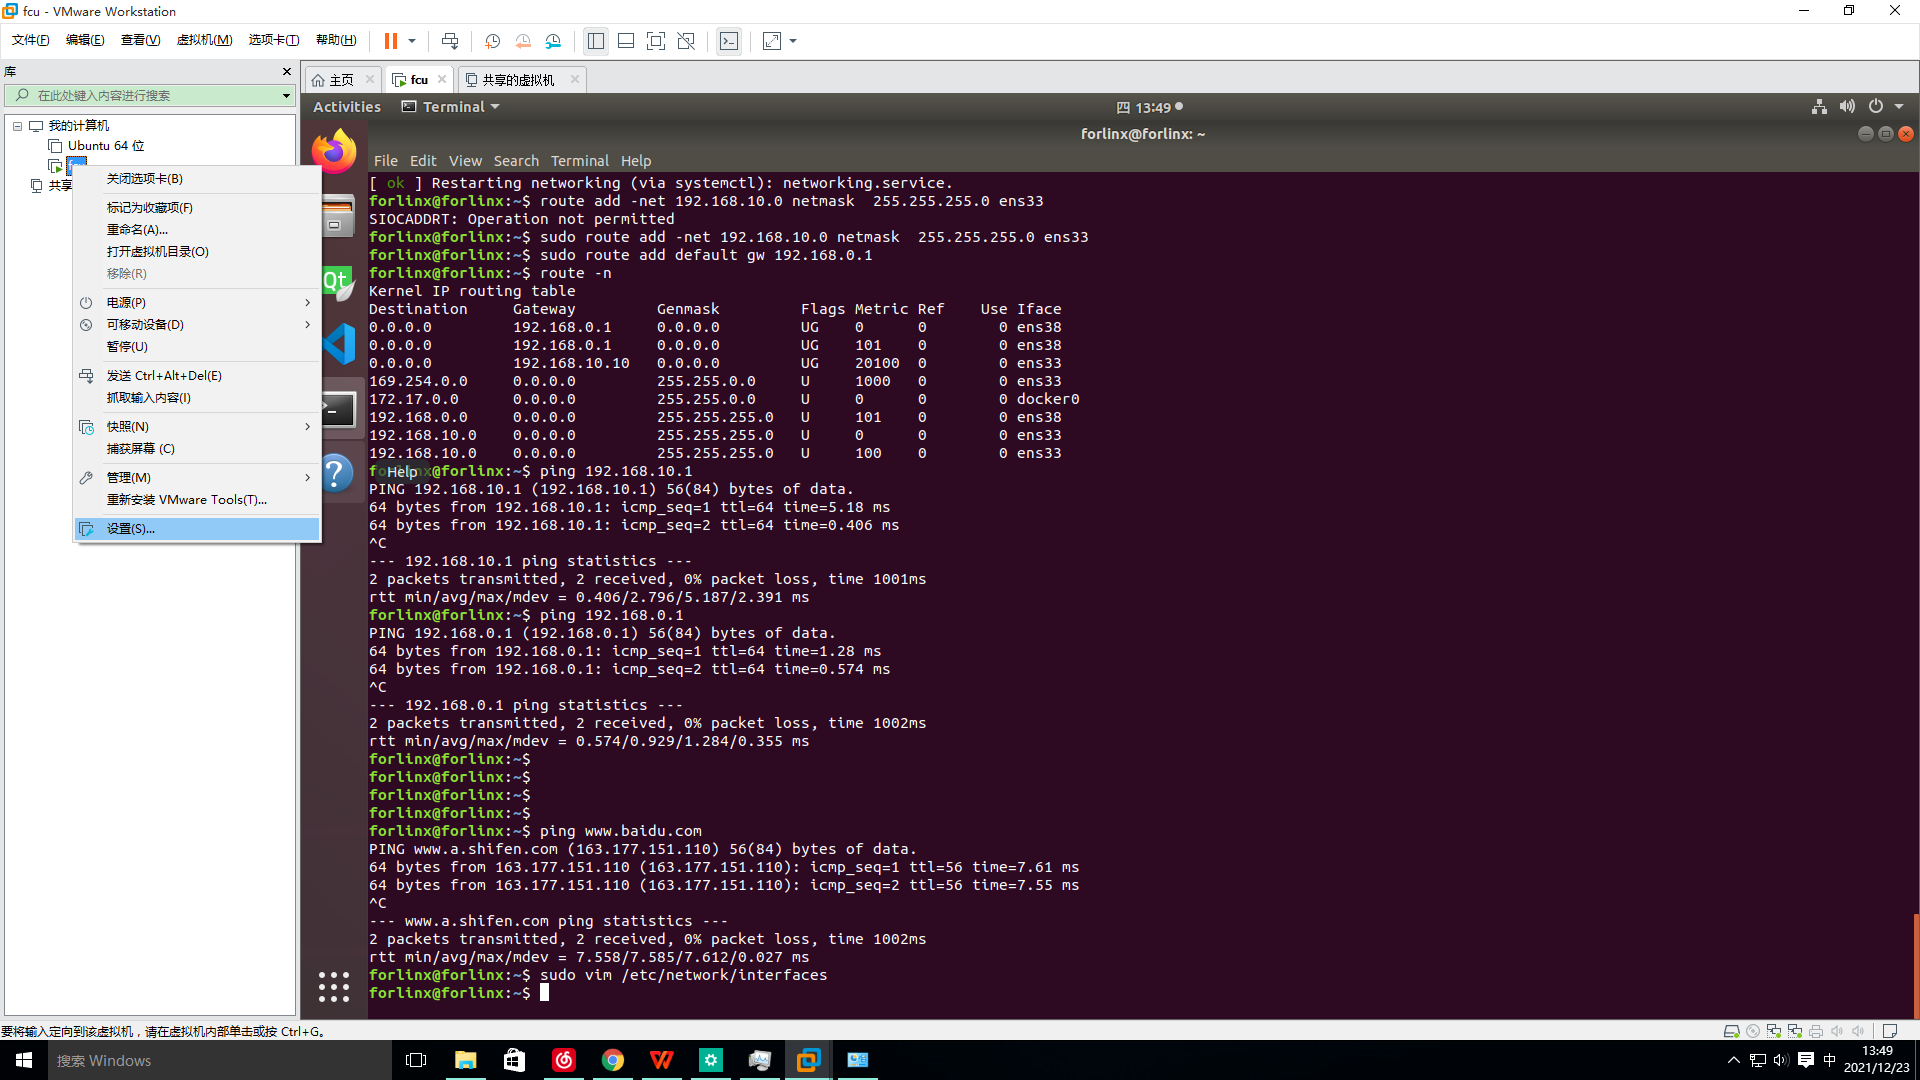Click the CD/DVD device status icon
The width and height of the screenshot is (1920, 1080).
click(x=1753, y=1031)
